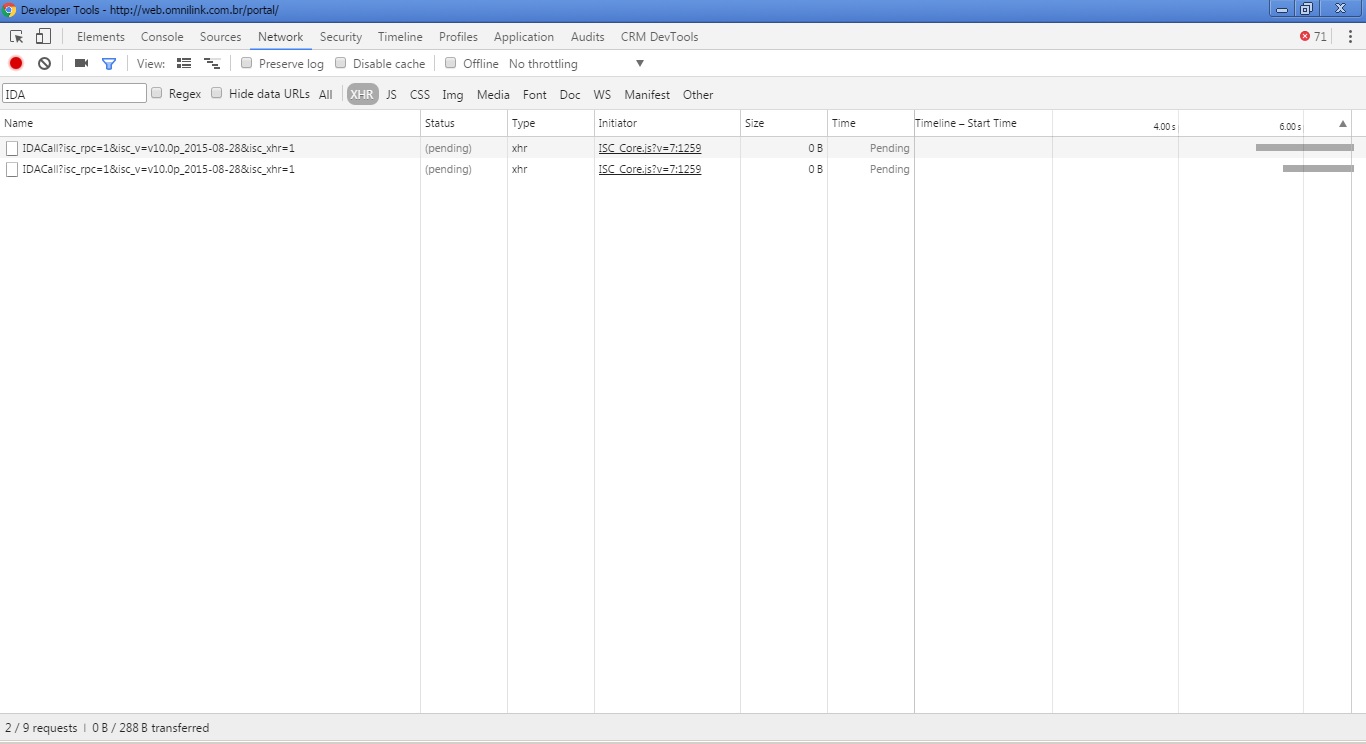Enable the Regex filter checkbox

pos(157,93)
